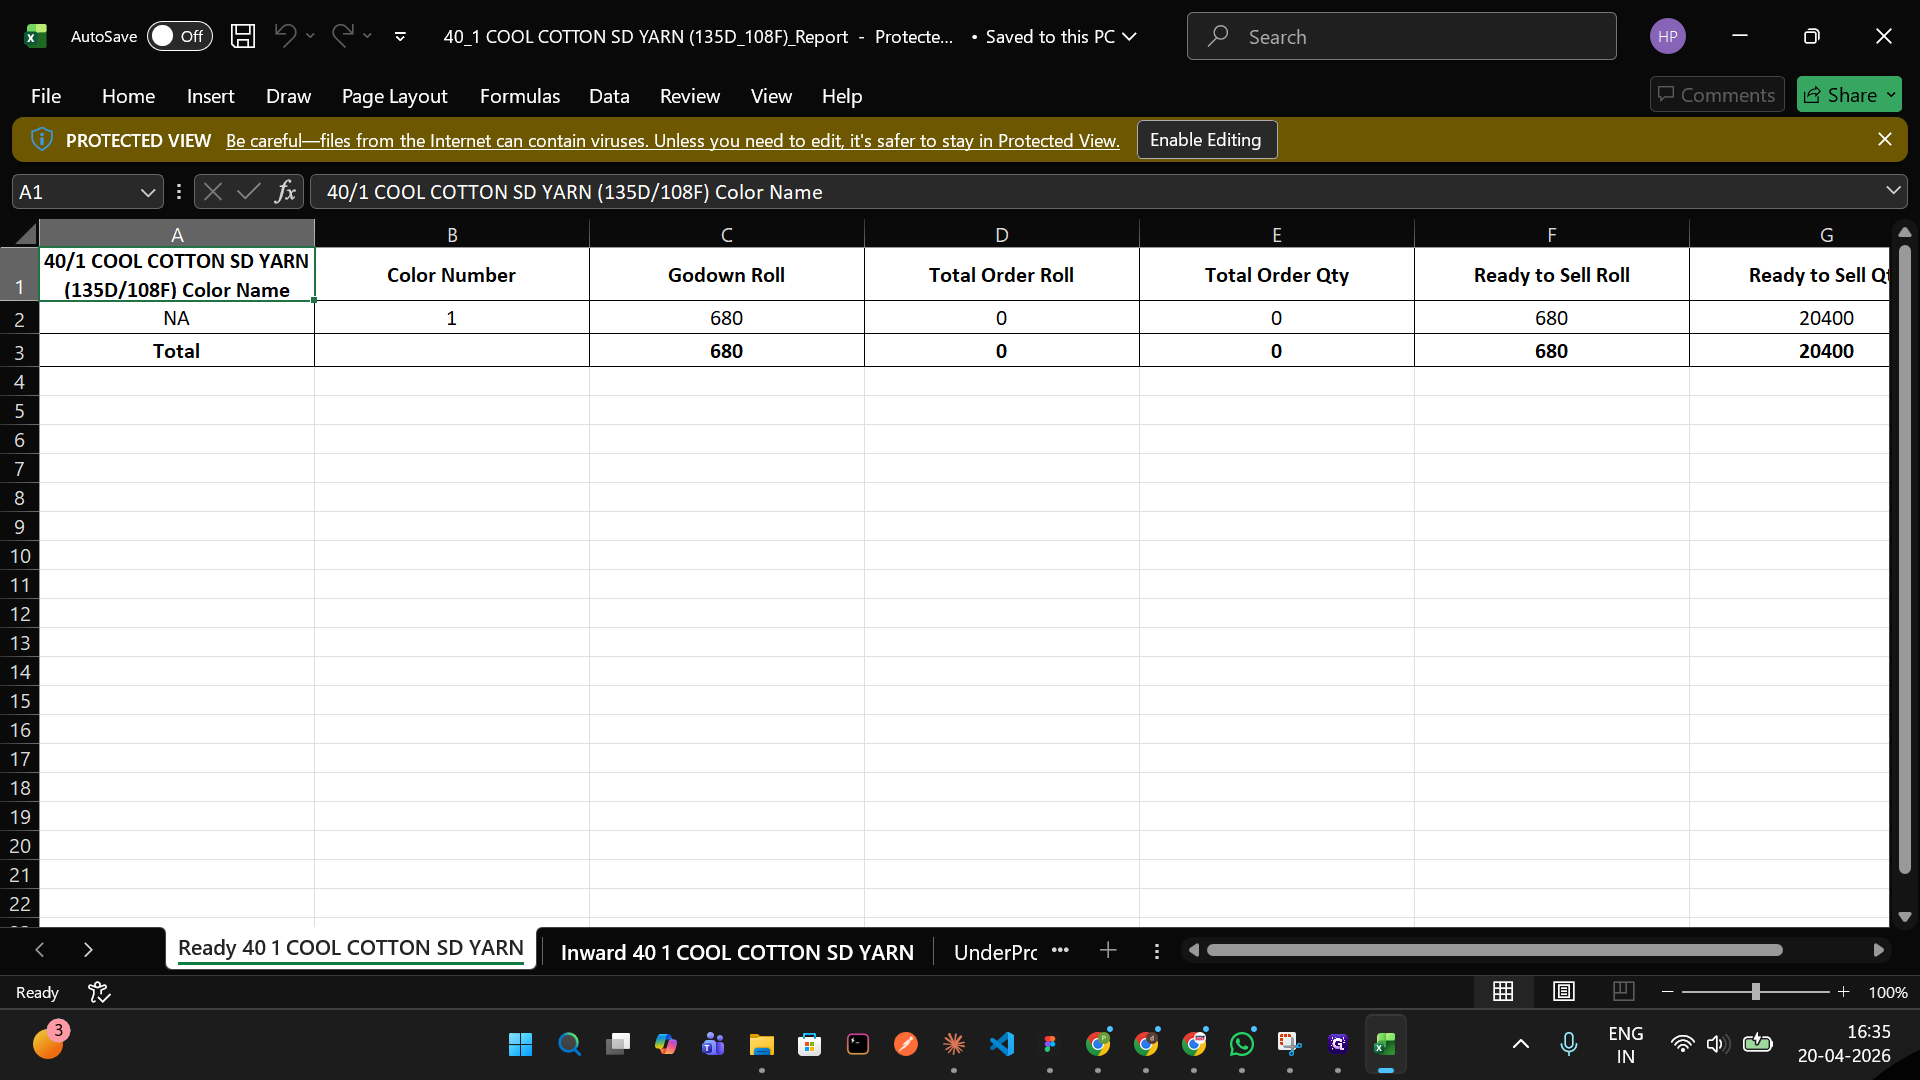Click the Select All corner triangle

tap(24, 234)
